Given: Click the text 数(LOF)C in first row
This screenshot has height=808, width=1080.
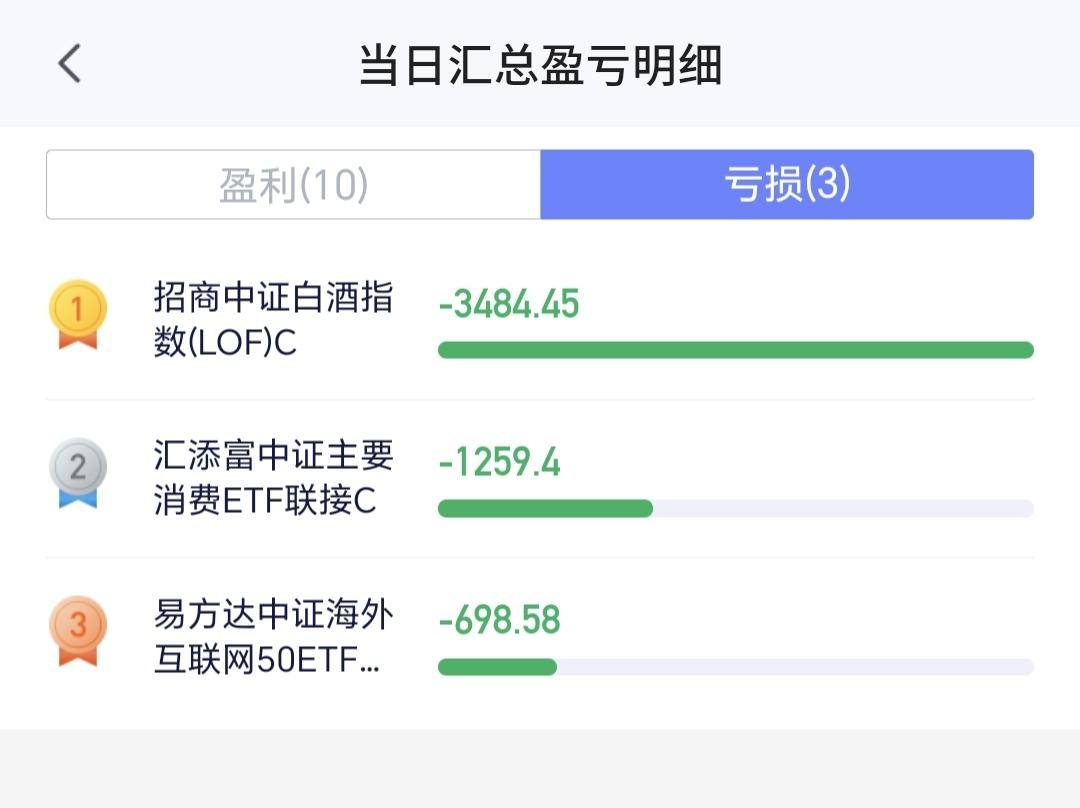Looking at the screenshot, I should coord(225,342).
